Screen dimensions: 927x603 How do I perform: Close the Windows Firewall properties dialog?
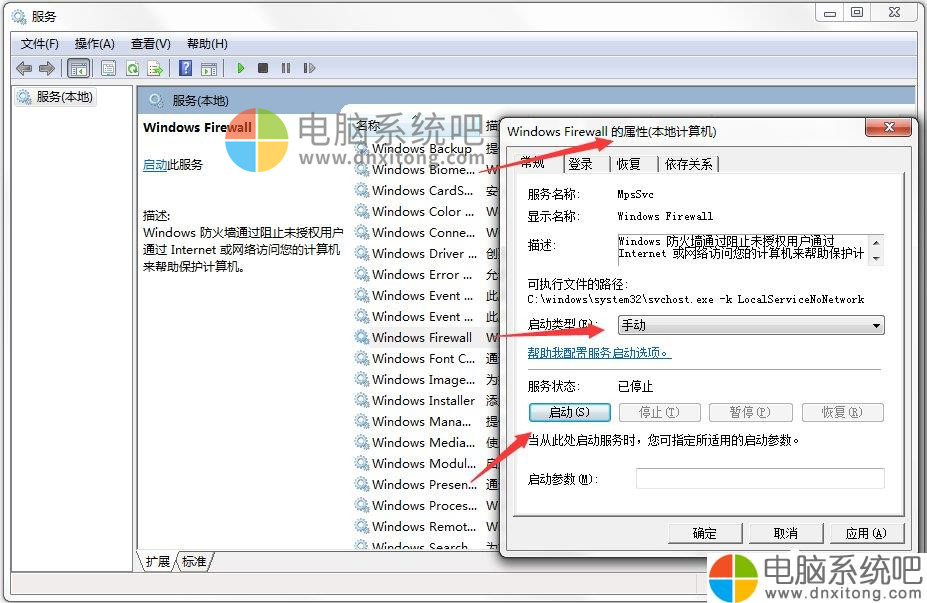click(888, 127)
